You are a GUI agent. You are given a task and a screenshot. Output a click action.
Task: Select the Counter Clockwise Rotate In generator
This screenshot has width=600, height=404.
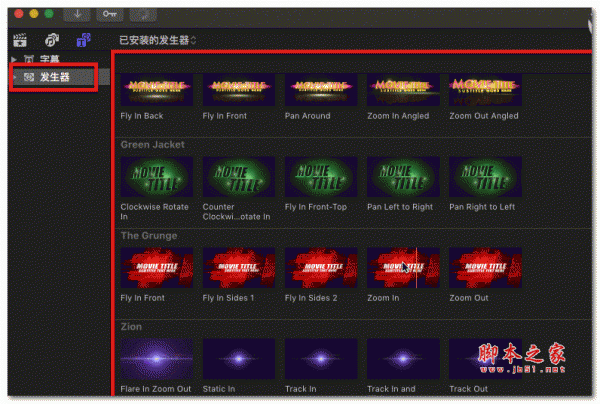click(239, 177)
